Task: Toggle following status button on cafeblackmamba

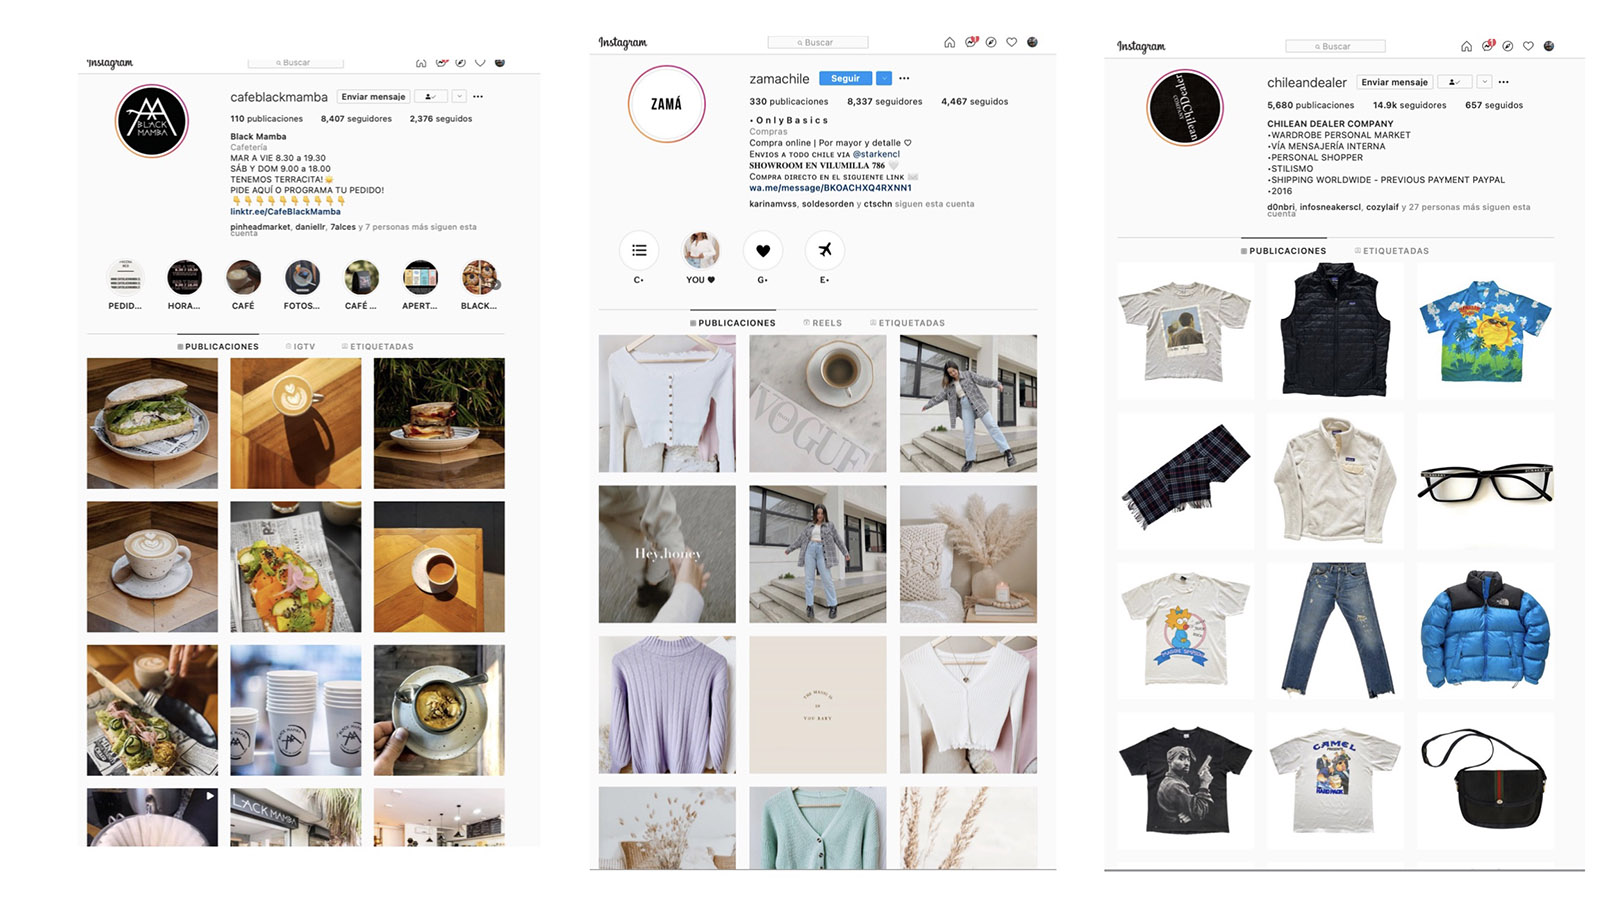Action: click(x=431, y=97)
